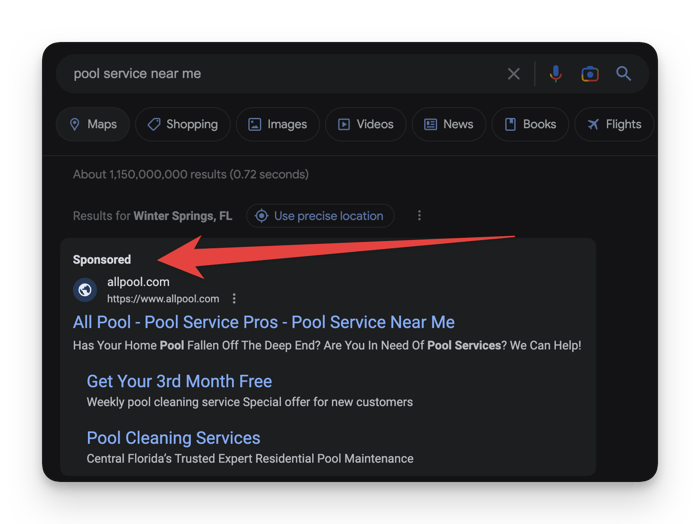Switch to the Maps filter tab
This screenshot has width=700, height=524.
pos(93,124)
